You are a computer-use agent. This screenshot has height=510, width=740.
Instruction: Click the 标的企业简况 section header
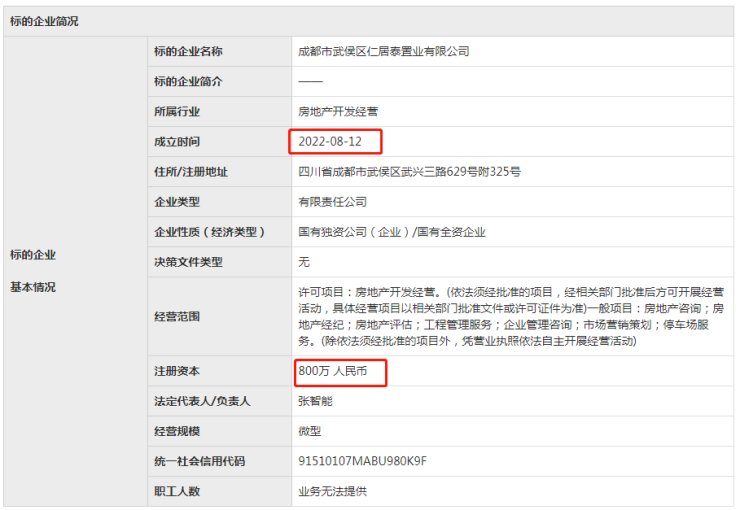click(x=44, y=21)
